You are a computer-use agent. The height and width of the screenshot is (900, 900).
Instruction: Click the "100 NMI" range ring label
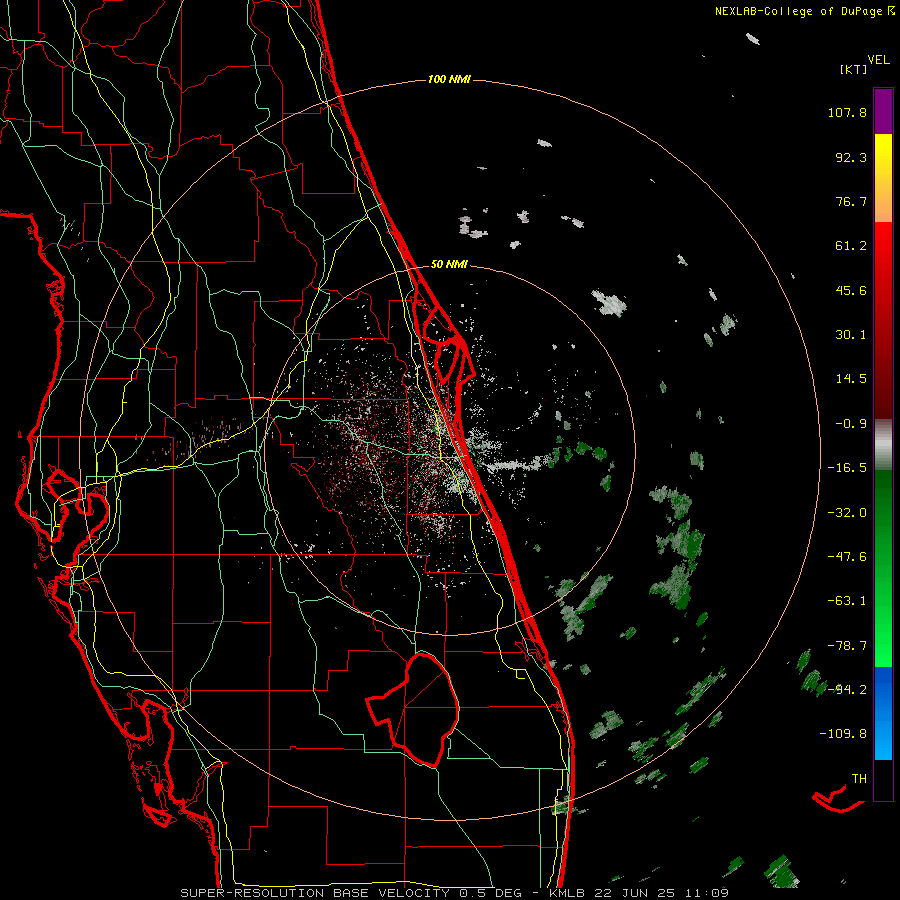tap(449, 79)
